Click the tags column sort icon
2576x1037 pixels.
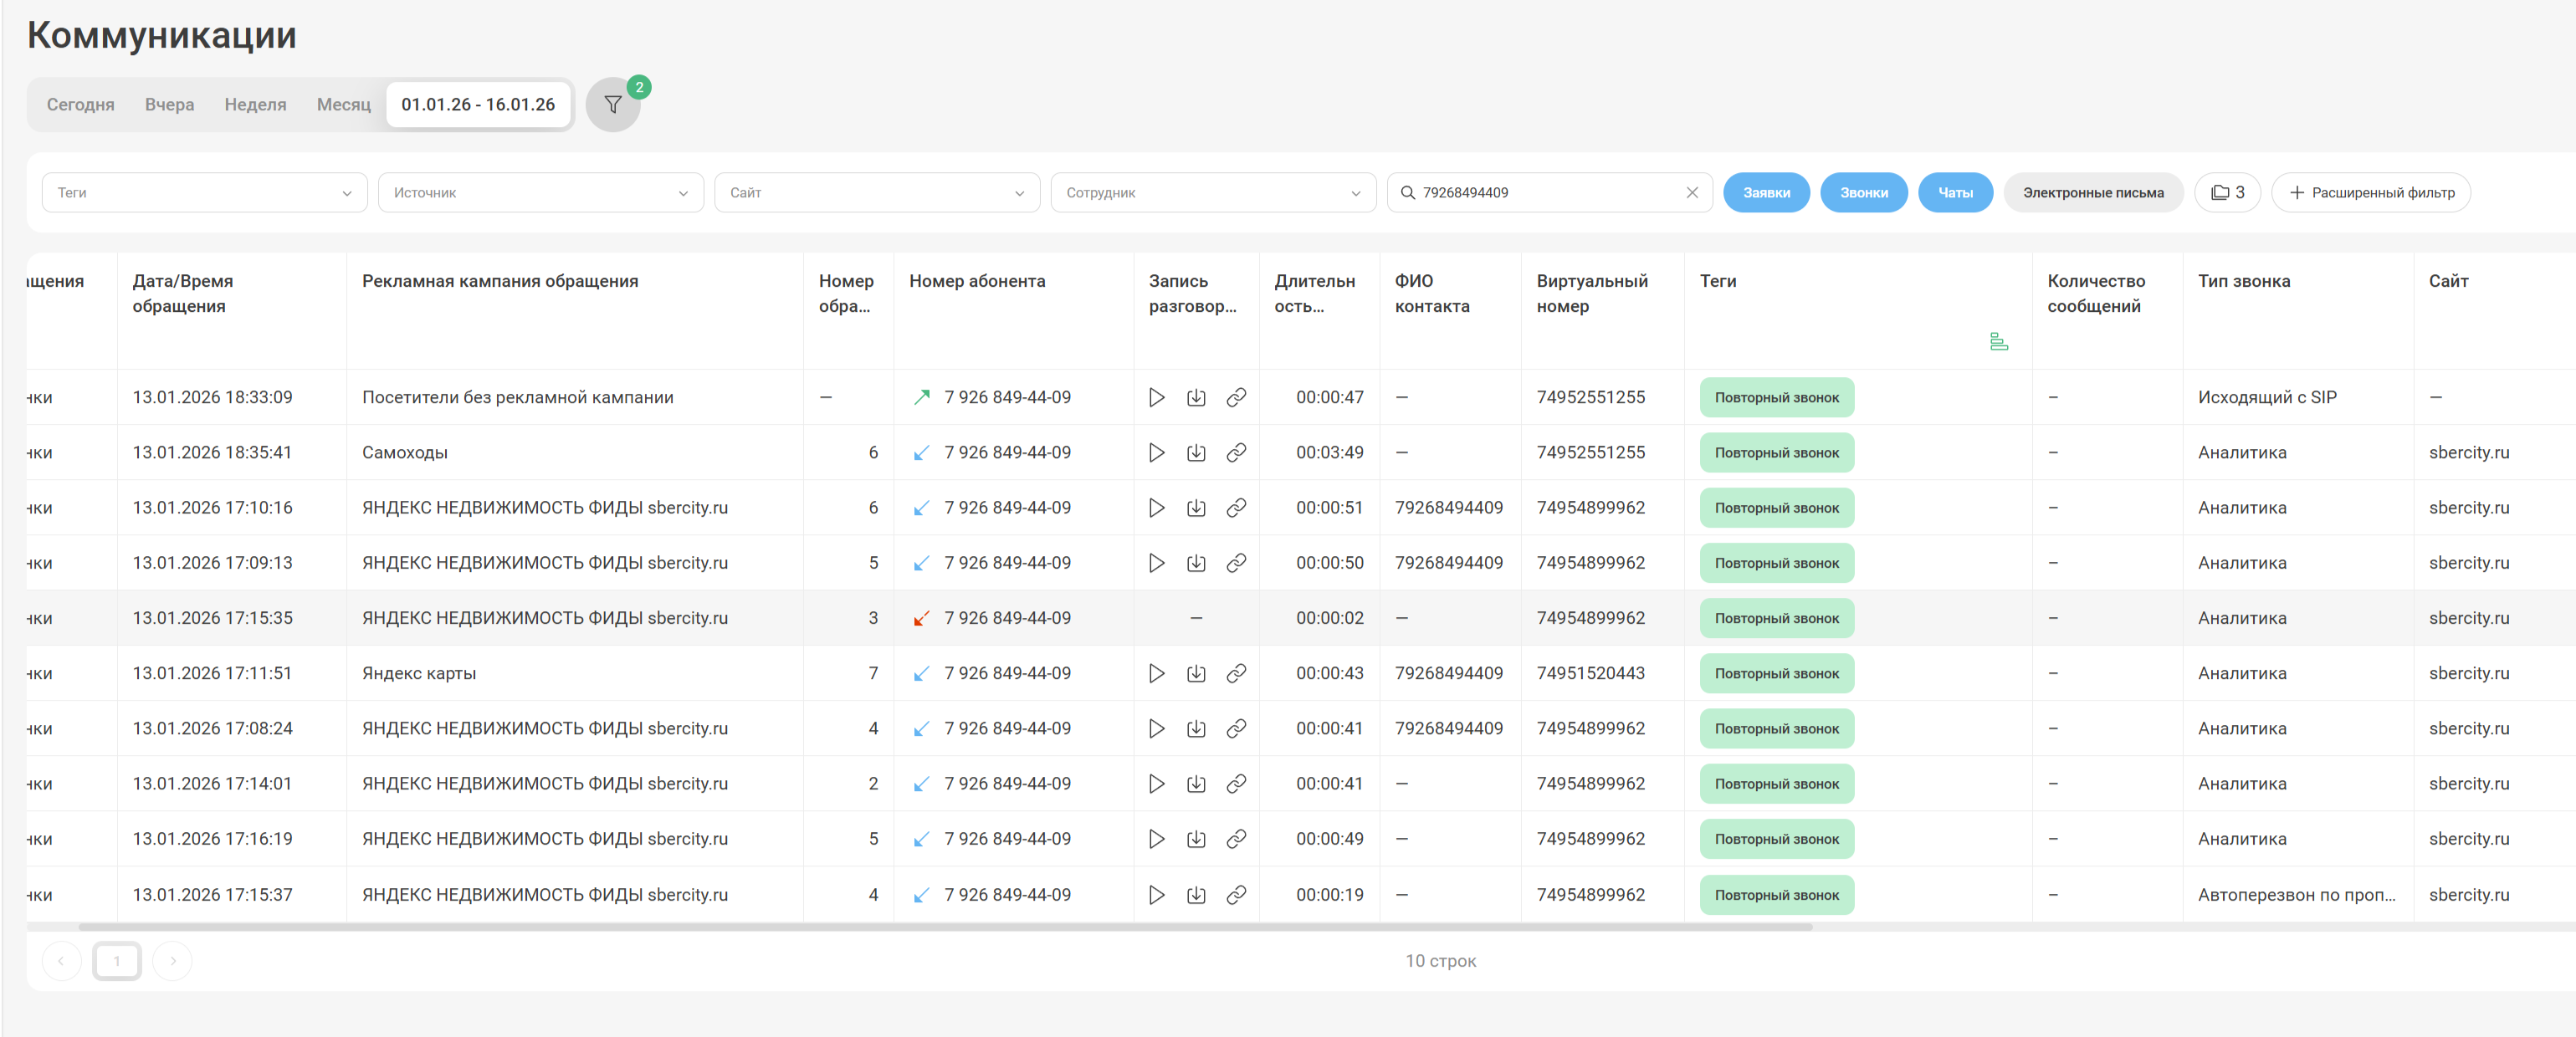(x=1997, y=342)
